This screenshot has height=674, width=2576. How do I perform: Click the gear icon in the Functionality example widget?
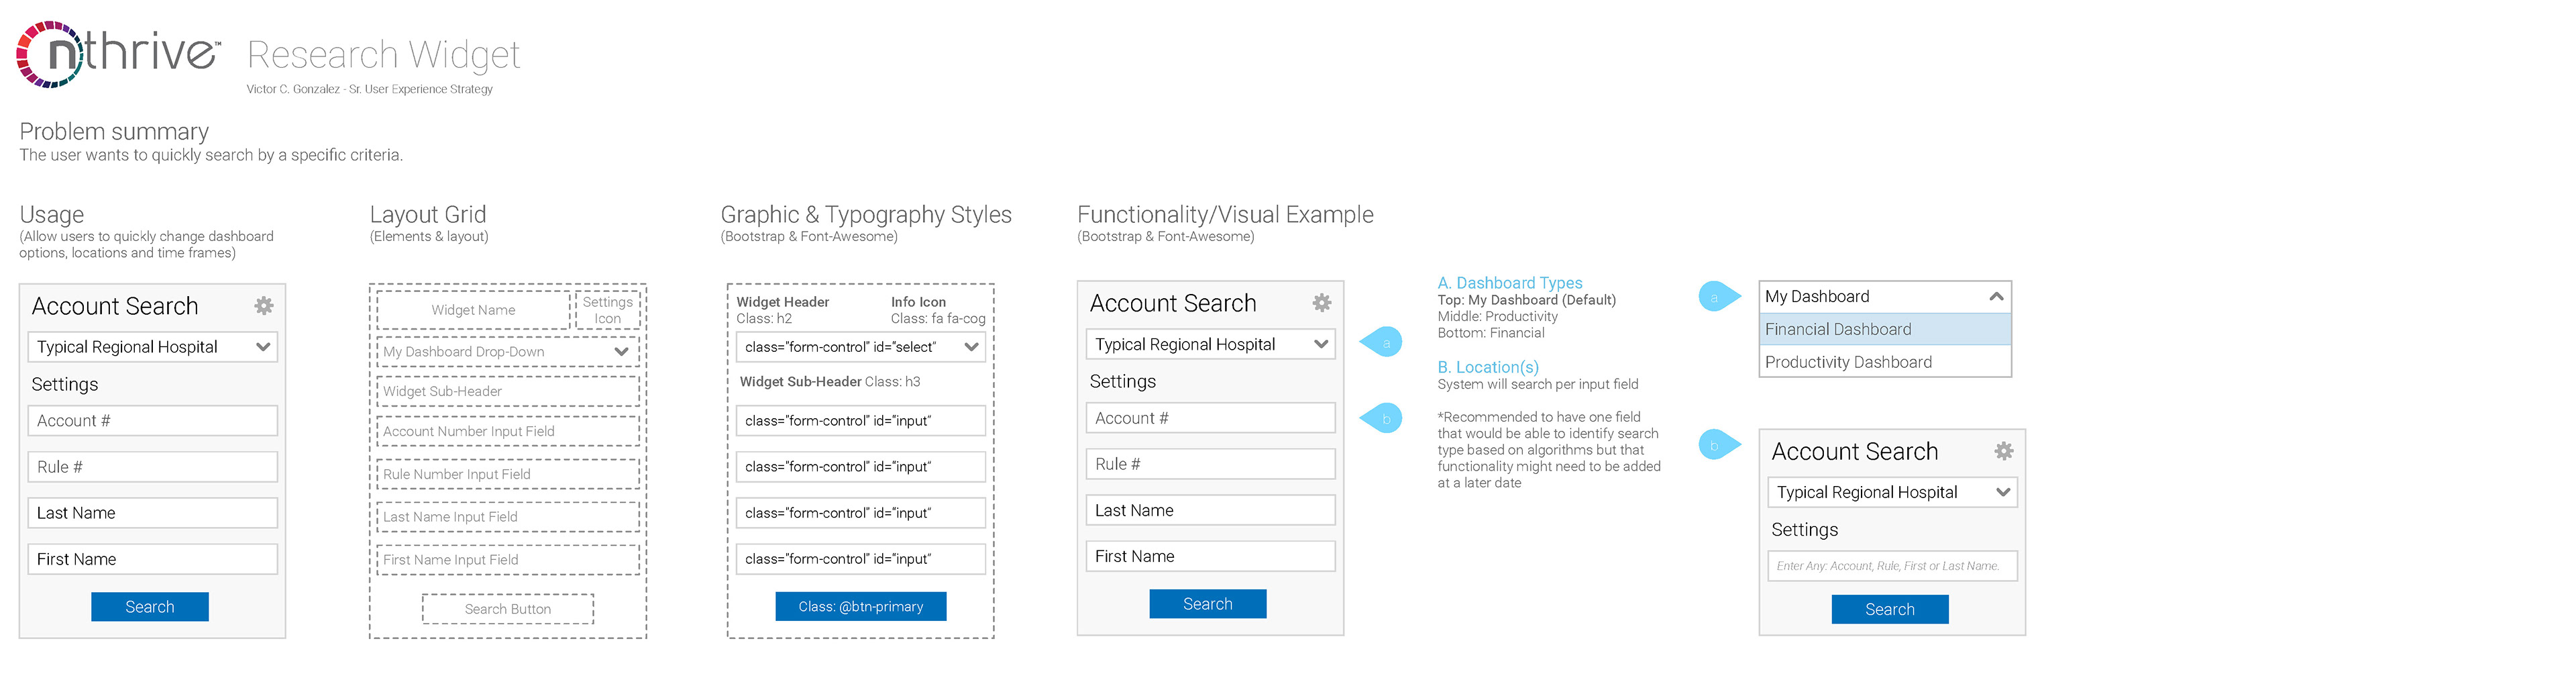coord(1322,302)
